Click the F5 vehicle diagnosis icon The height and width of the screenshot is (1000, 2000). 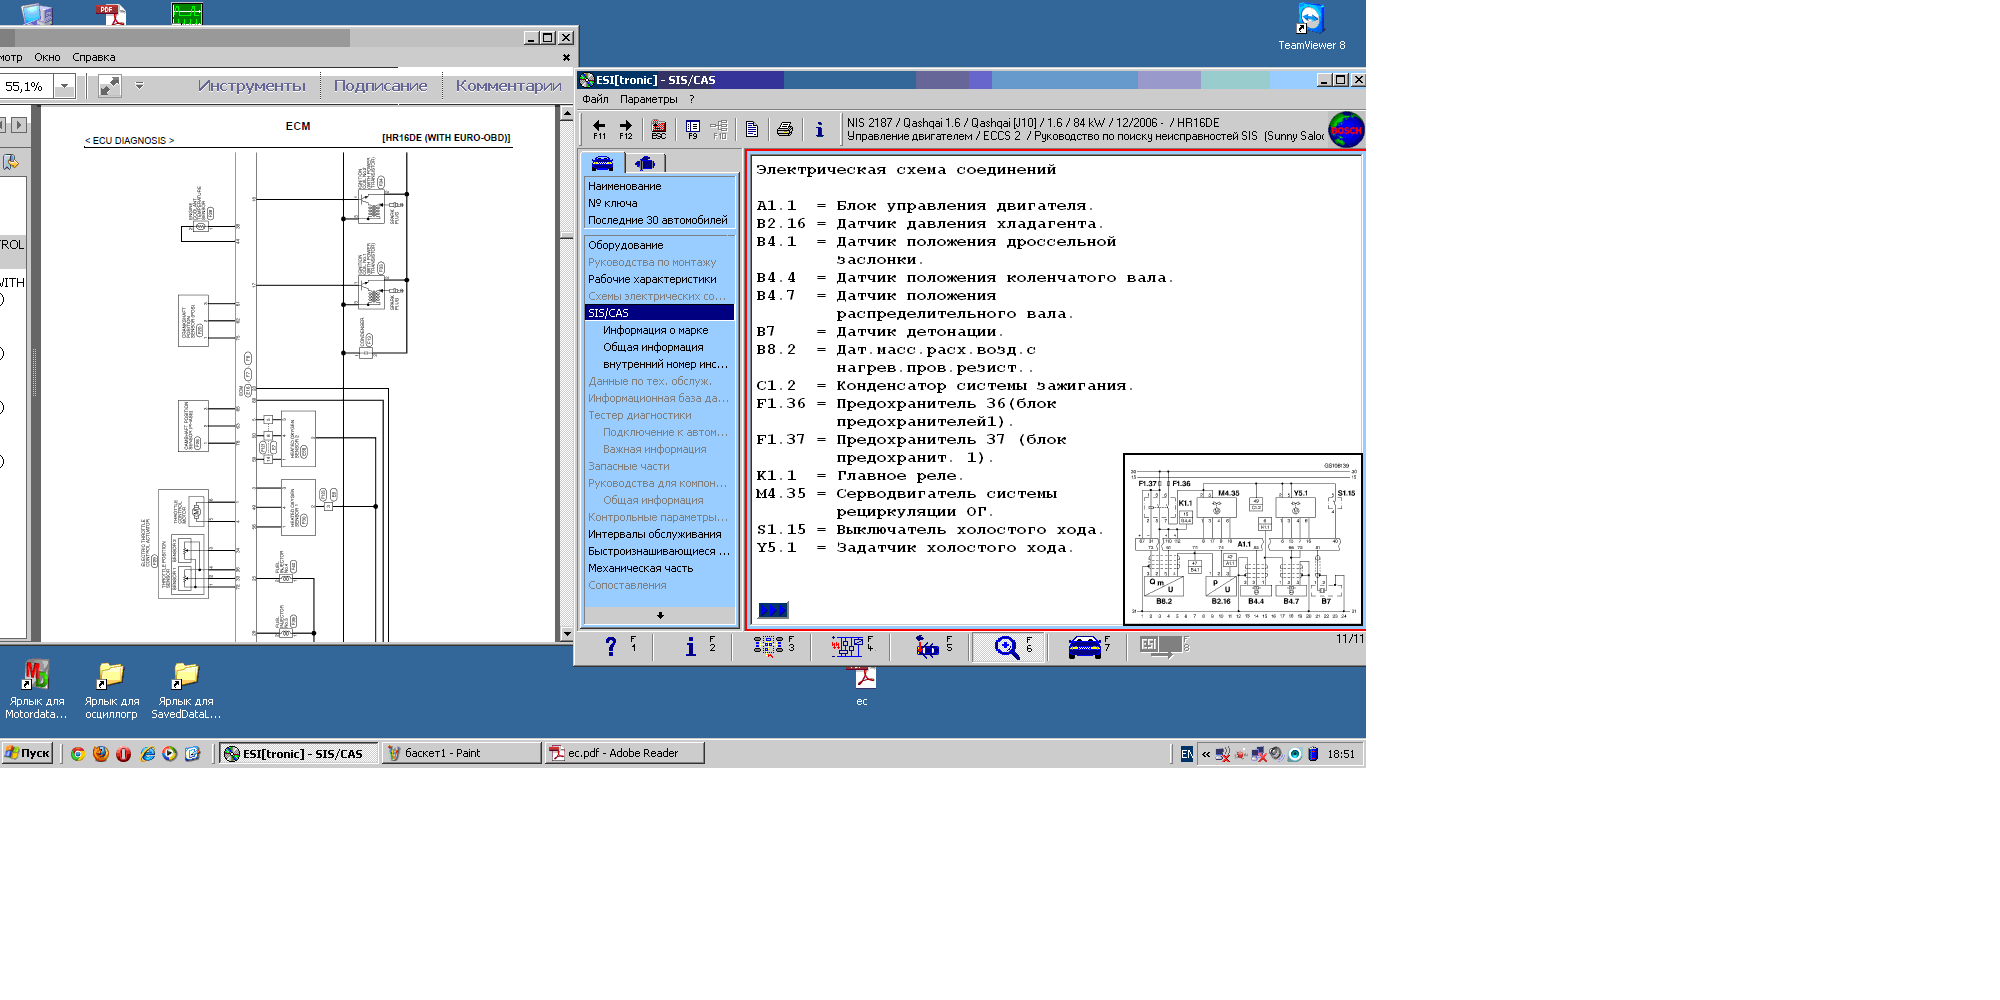pyautogui.click(x=927, y=647)
